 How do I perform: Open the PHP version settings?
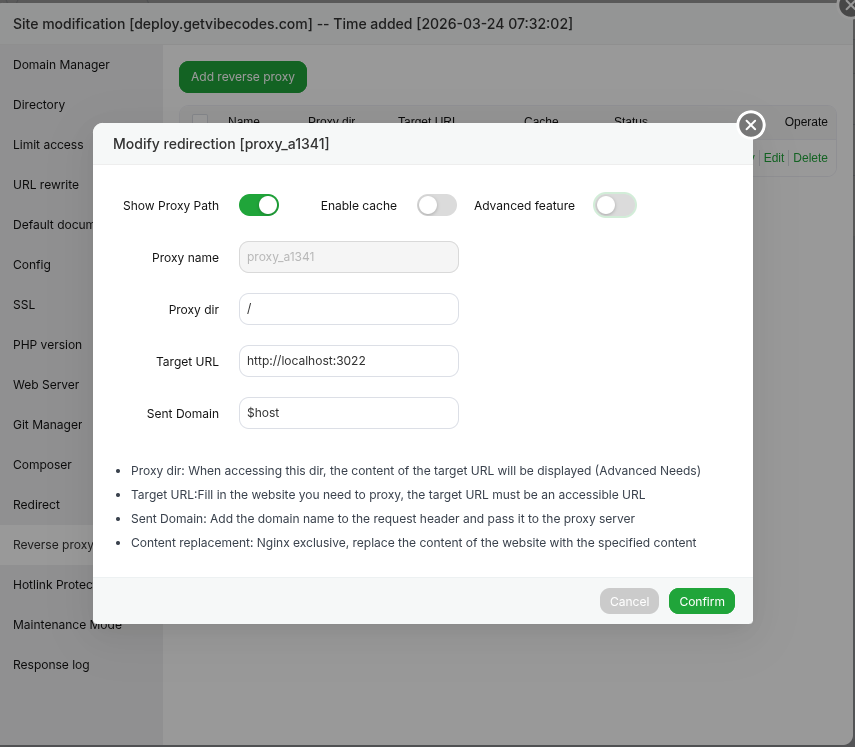(47, 345)
